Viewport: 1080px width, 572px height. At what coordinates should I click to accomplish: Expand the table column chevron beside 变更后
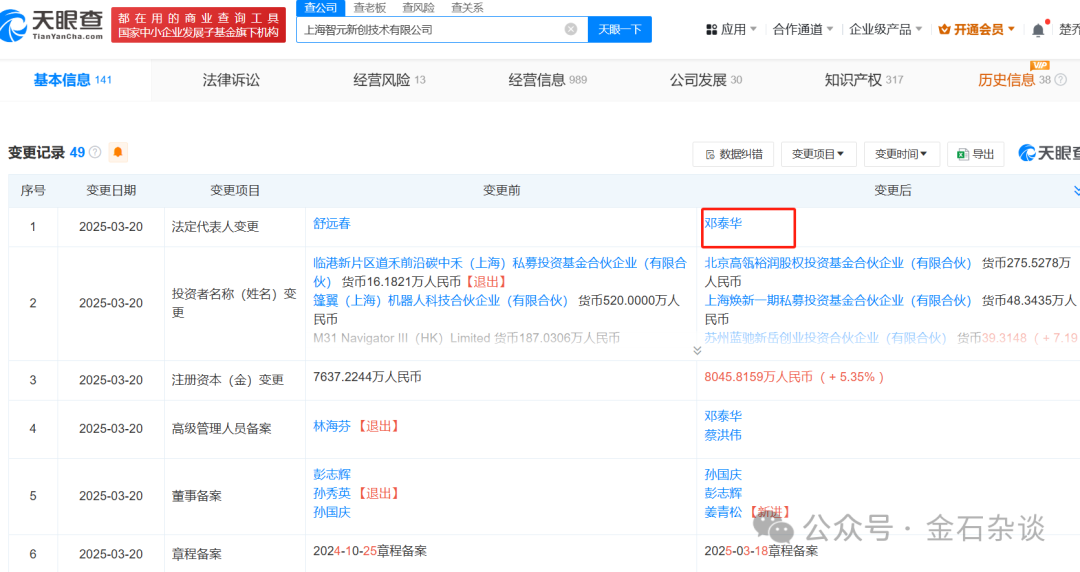tap(1076, 190)
